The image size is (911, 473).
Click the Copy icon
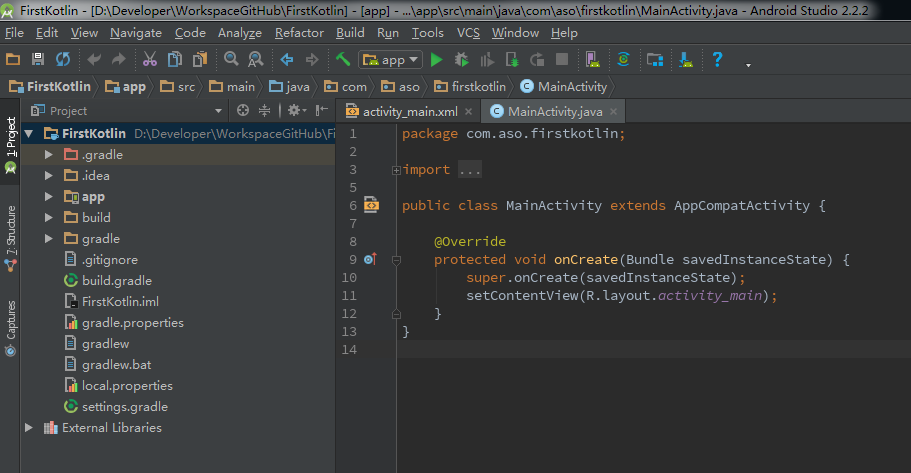coord(175,59)
